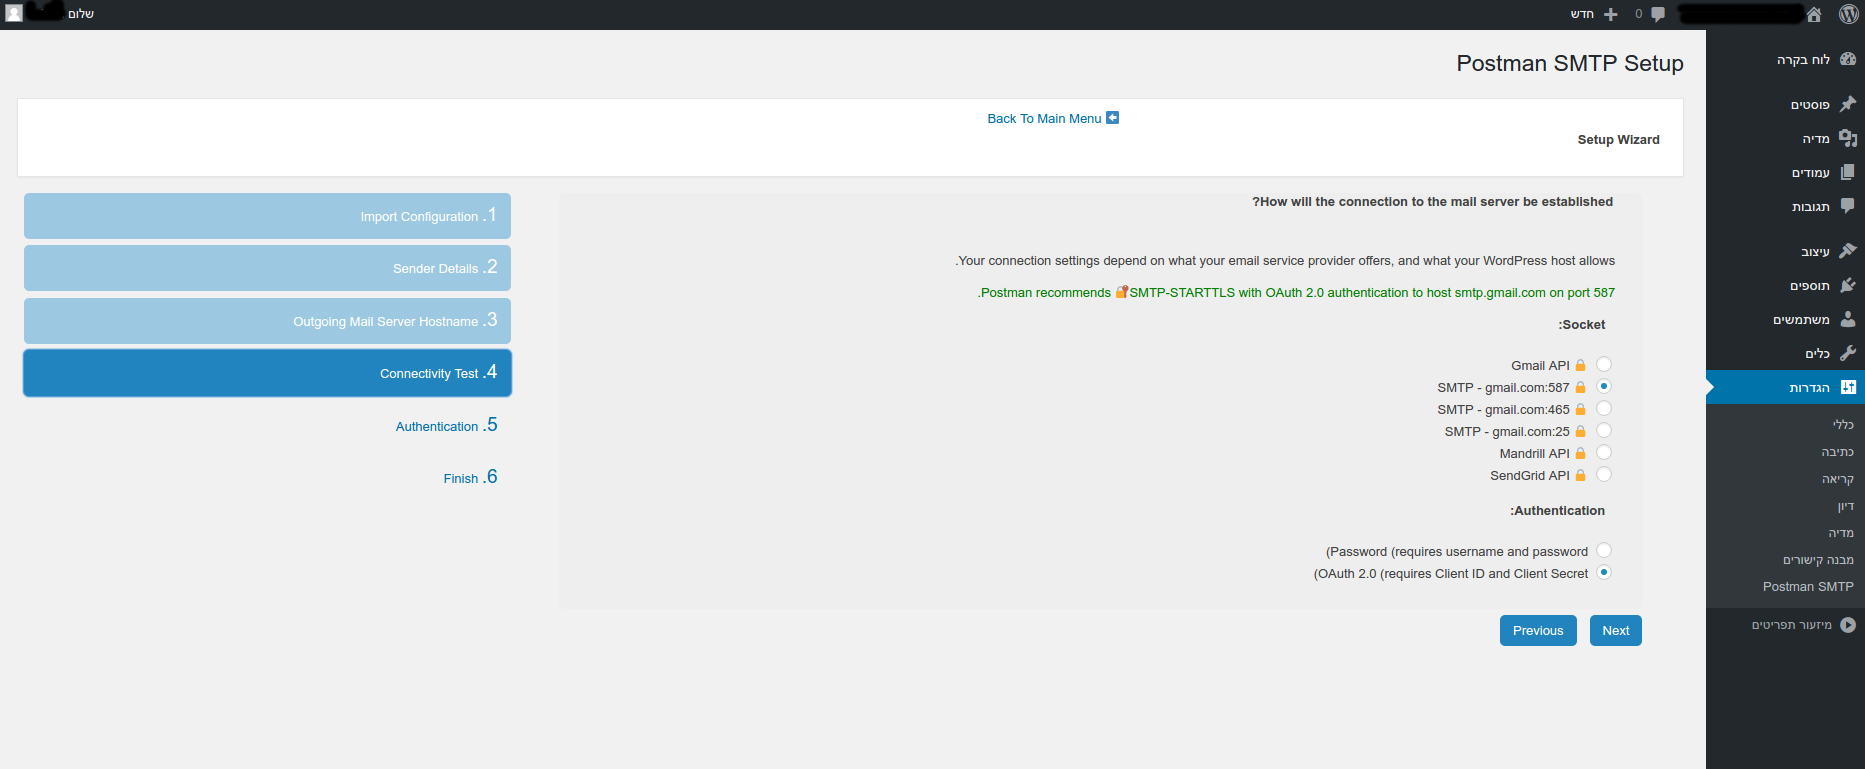Click the plus icon for new content
This screenshot has height=769, width=1865.
tap(1610, 14)
